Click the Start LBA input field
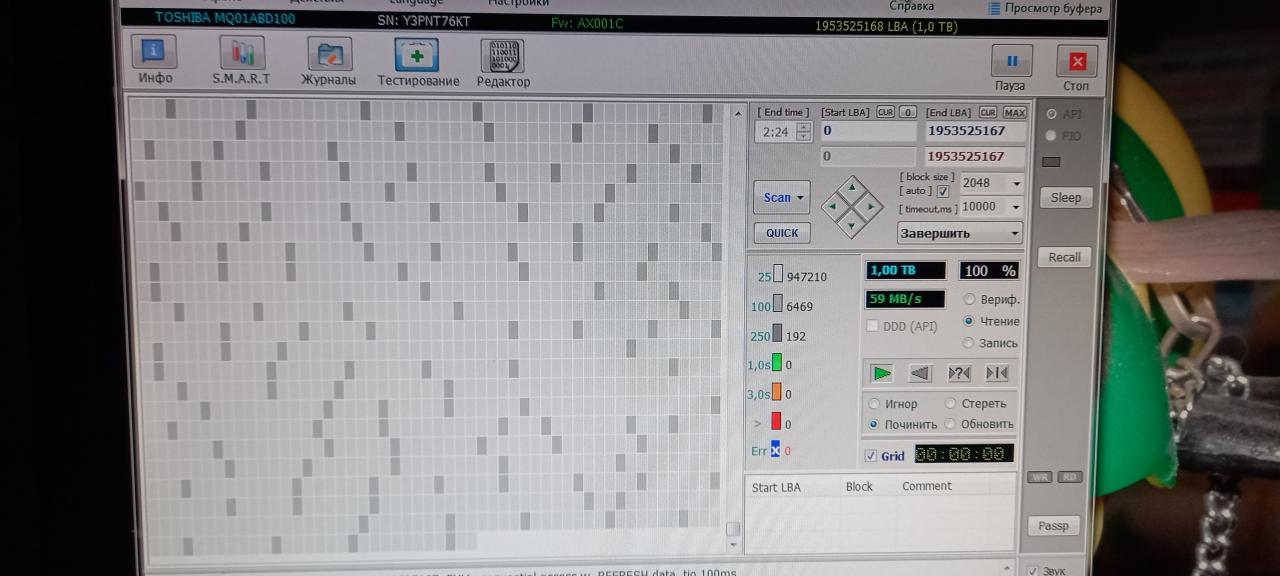Image resolution: width=1280 pixels, height=576 pixels. pos(868,131)
